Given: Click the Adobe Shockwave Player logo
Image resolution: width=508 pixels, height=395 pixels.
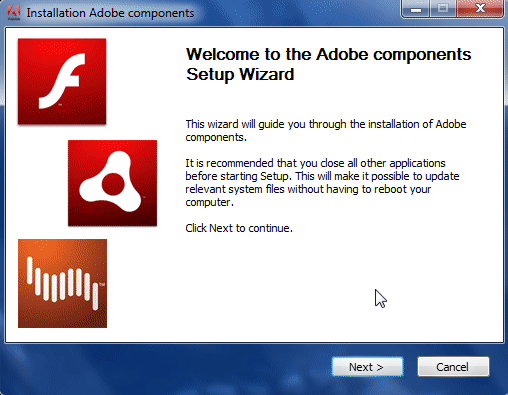Looking at the screenshot, I should click(x=62, y=283).
